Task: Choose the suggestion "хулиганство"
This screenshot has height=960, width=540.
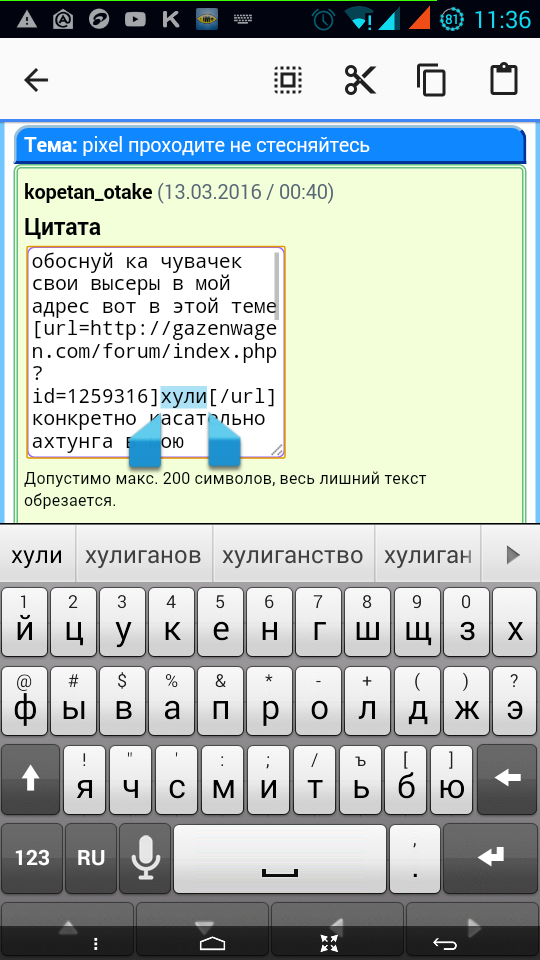Action: [293, 555]
